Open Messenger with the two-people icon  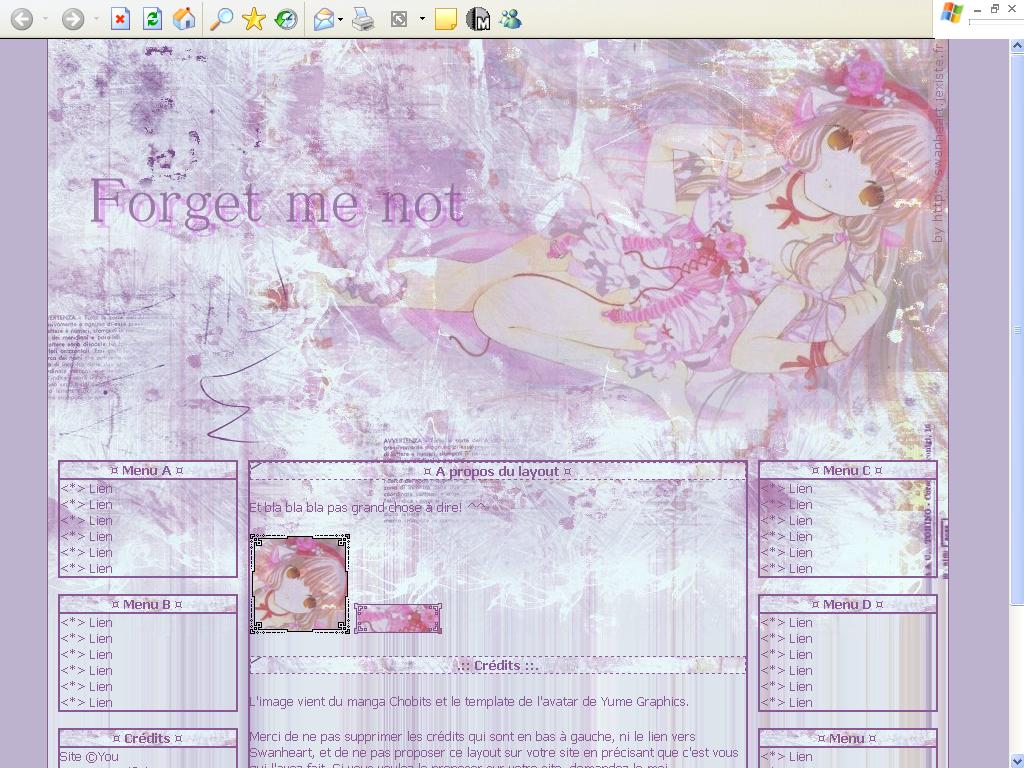pos(510,19)
